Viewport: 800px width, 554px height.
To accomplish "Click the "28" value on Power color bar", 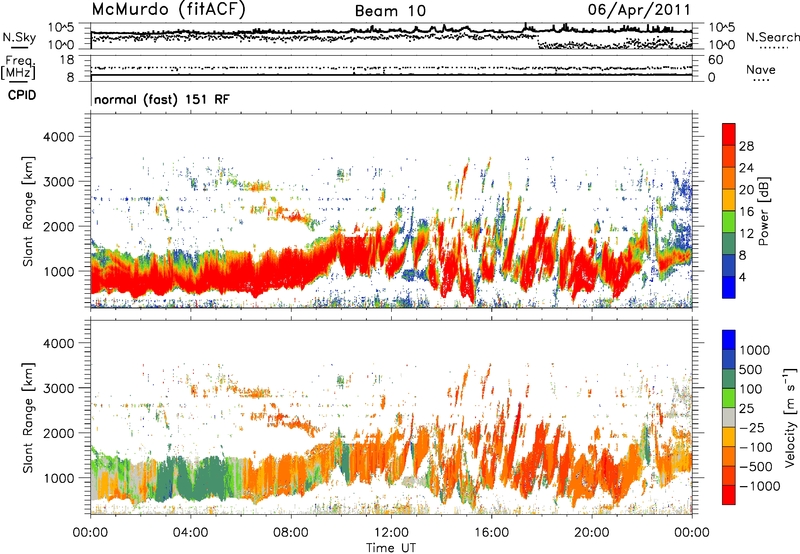I will pyautogui.click(x=746, y=146).
